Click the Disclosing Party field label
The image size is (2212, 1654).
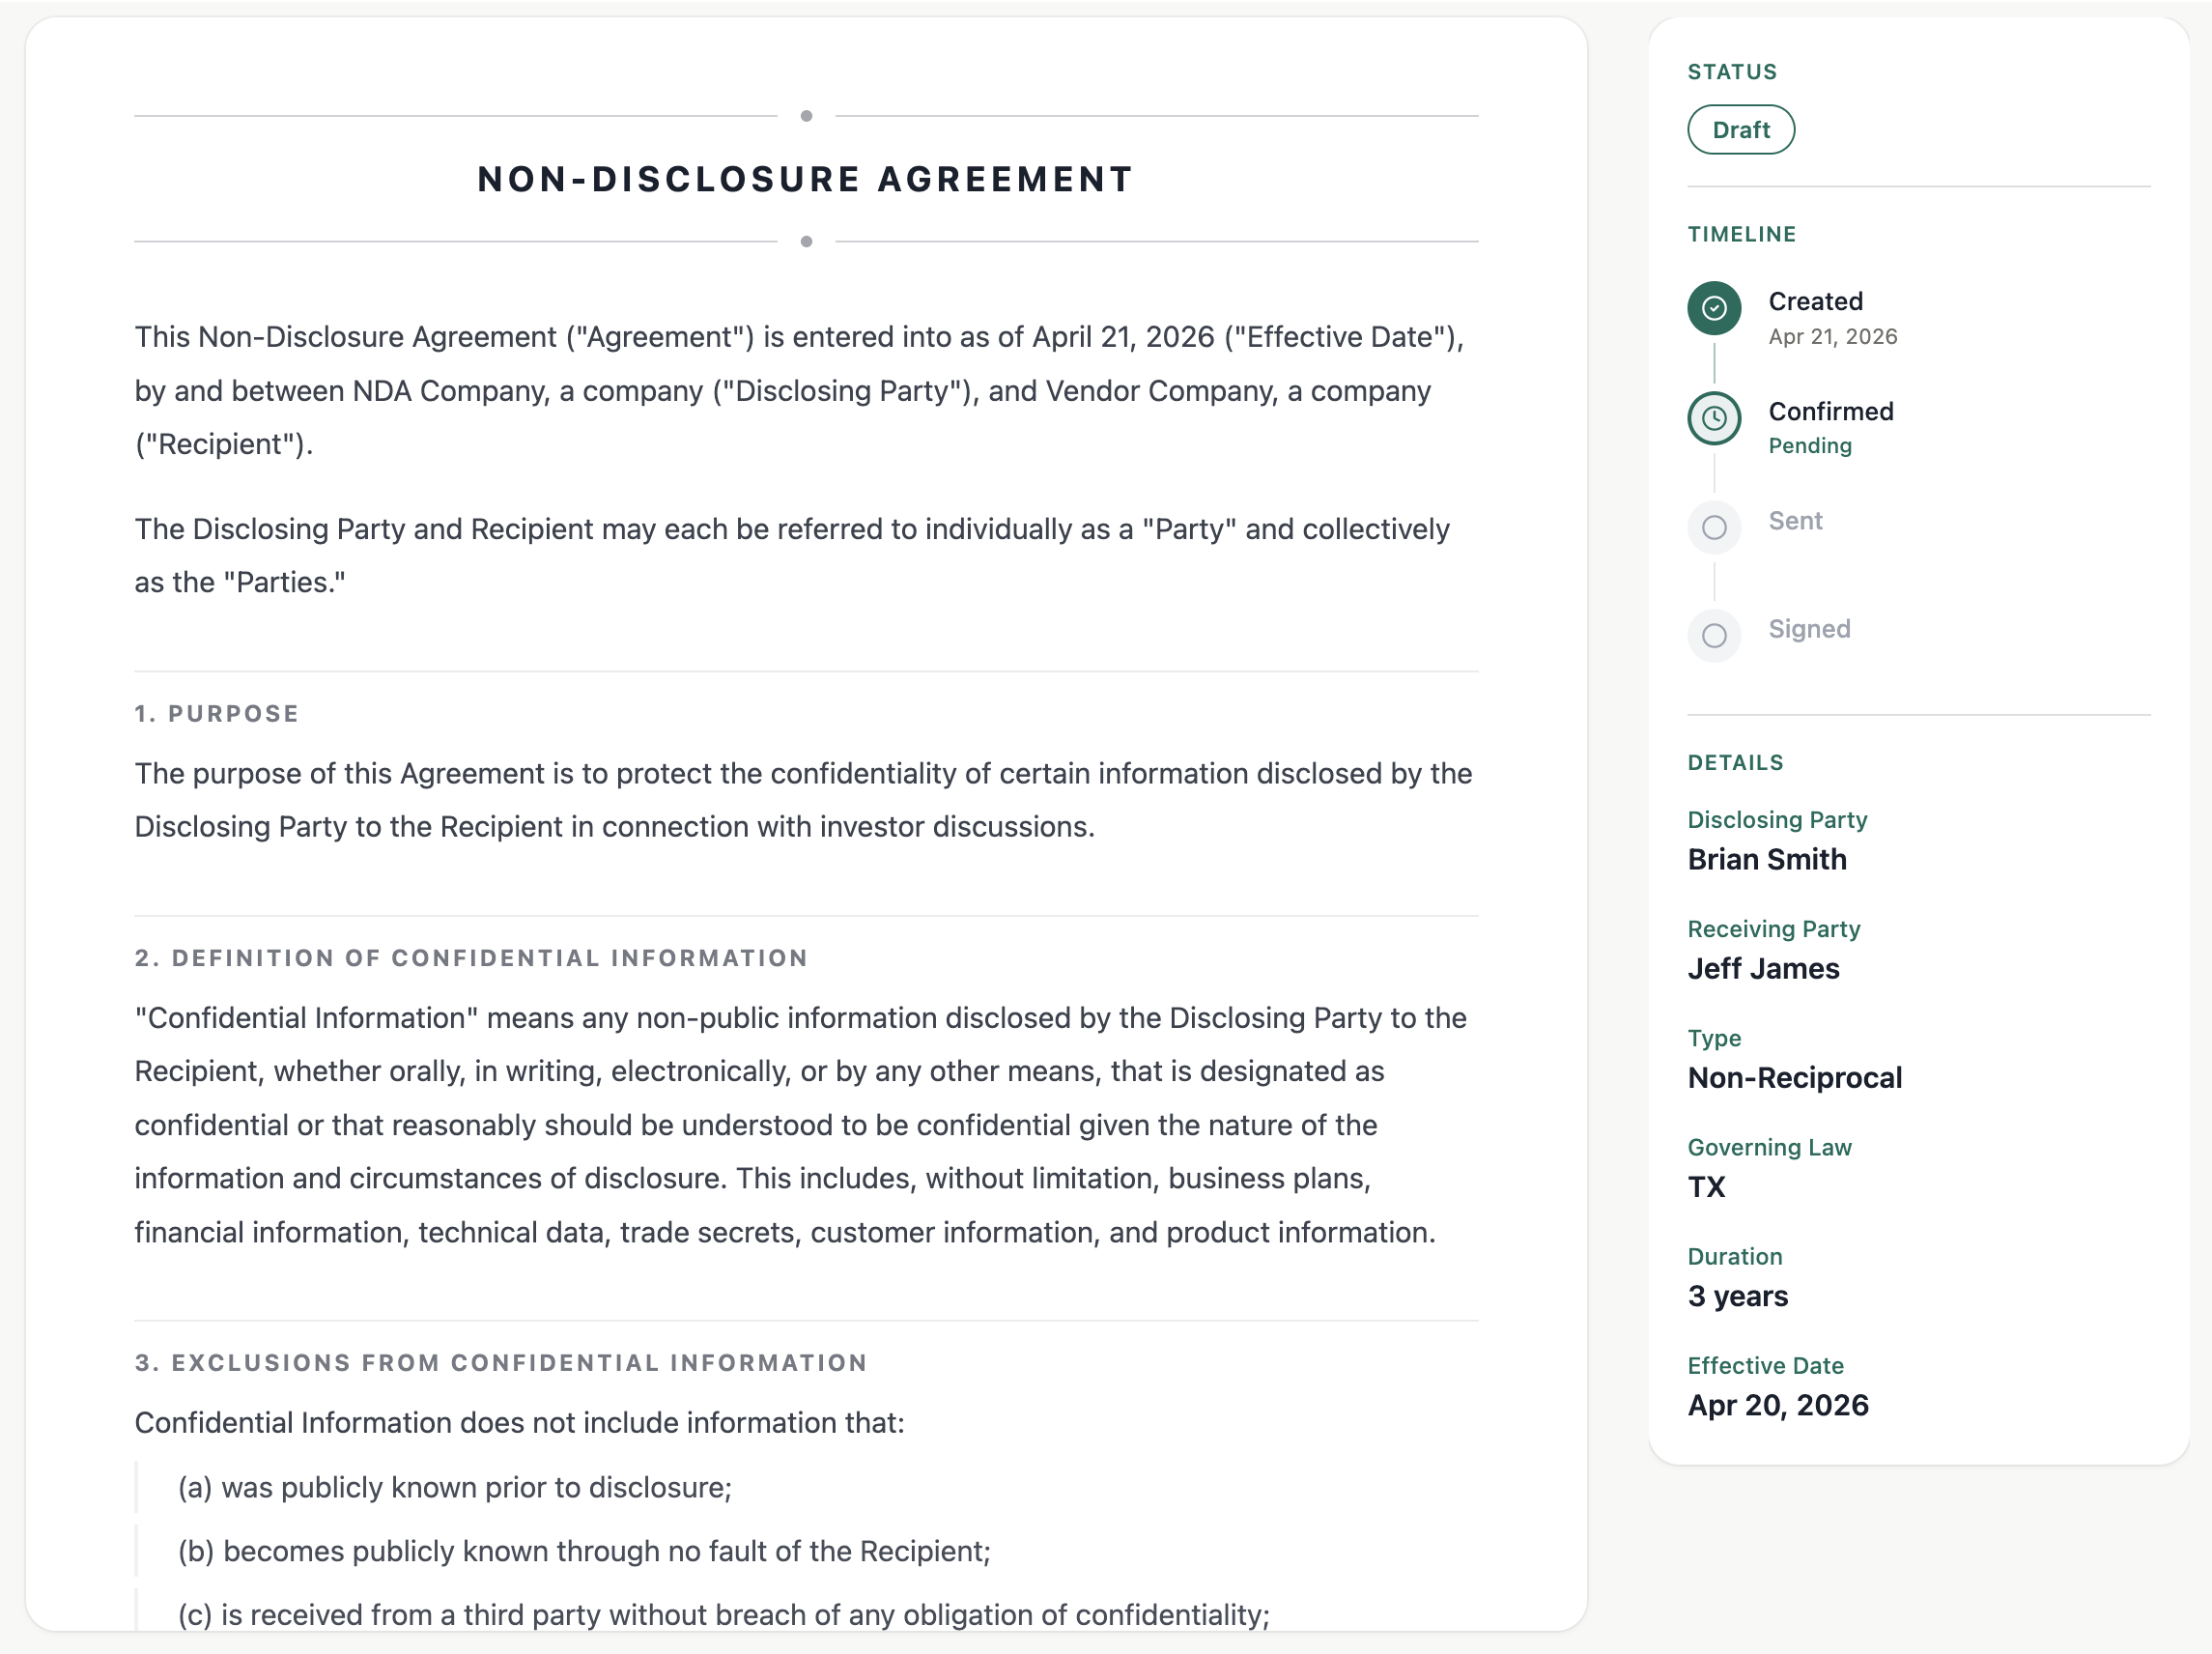click(x=1777, y=820)
